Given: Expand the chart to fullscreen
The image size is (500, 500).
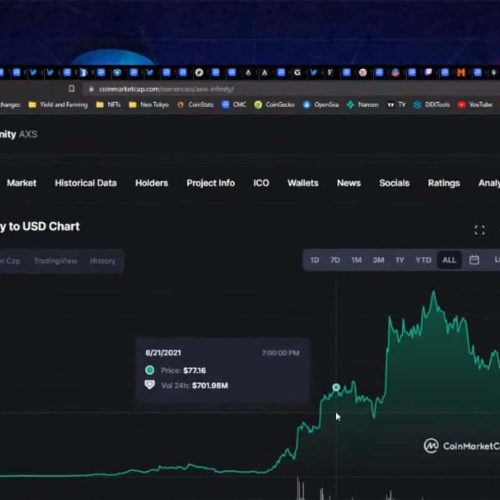Looking at the screenshot, I should point(480,230).
